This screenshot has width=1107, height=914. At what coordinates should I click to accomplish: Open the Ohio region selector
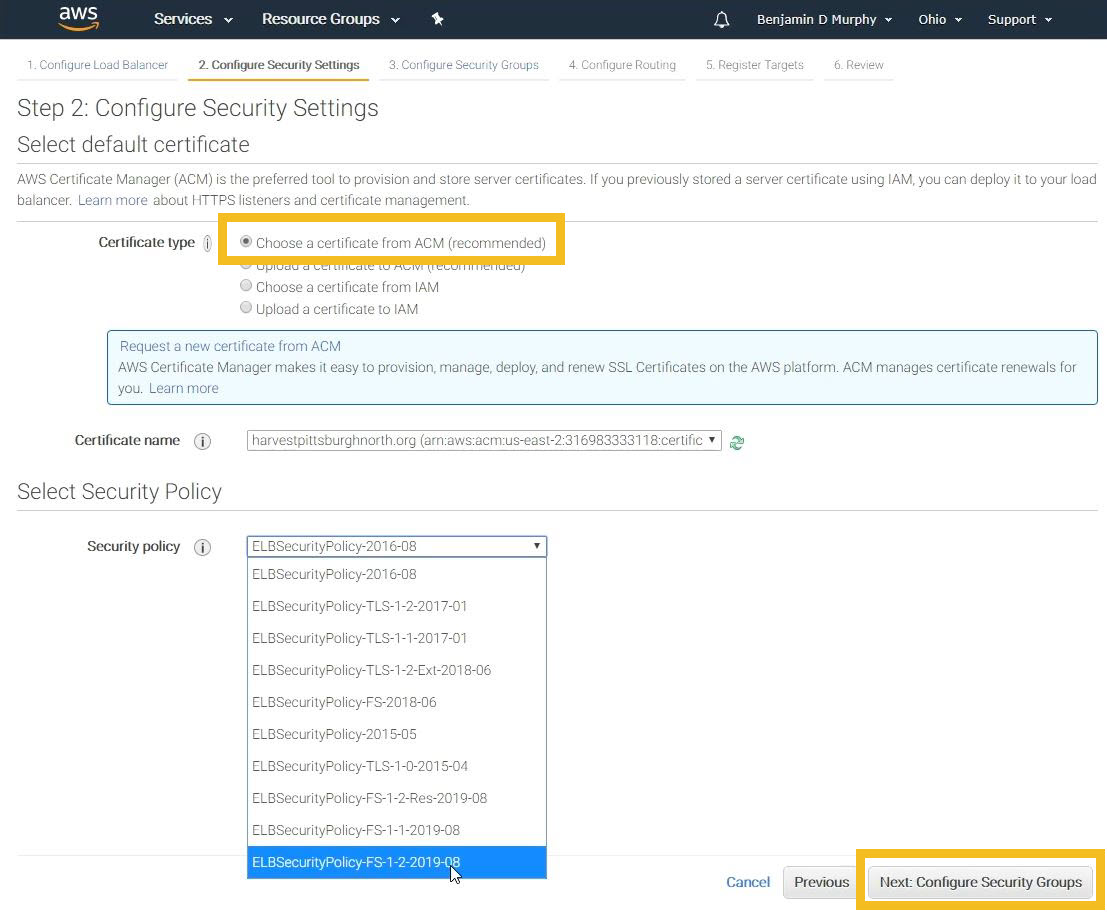[x=940, y=20]
